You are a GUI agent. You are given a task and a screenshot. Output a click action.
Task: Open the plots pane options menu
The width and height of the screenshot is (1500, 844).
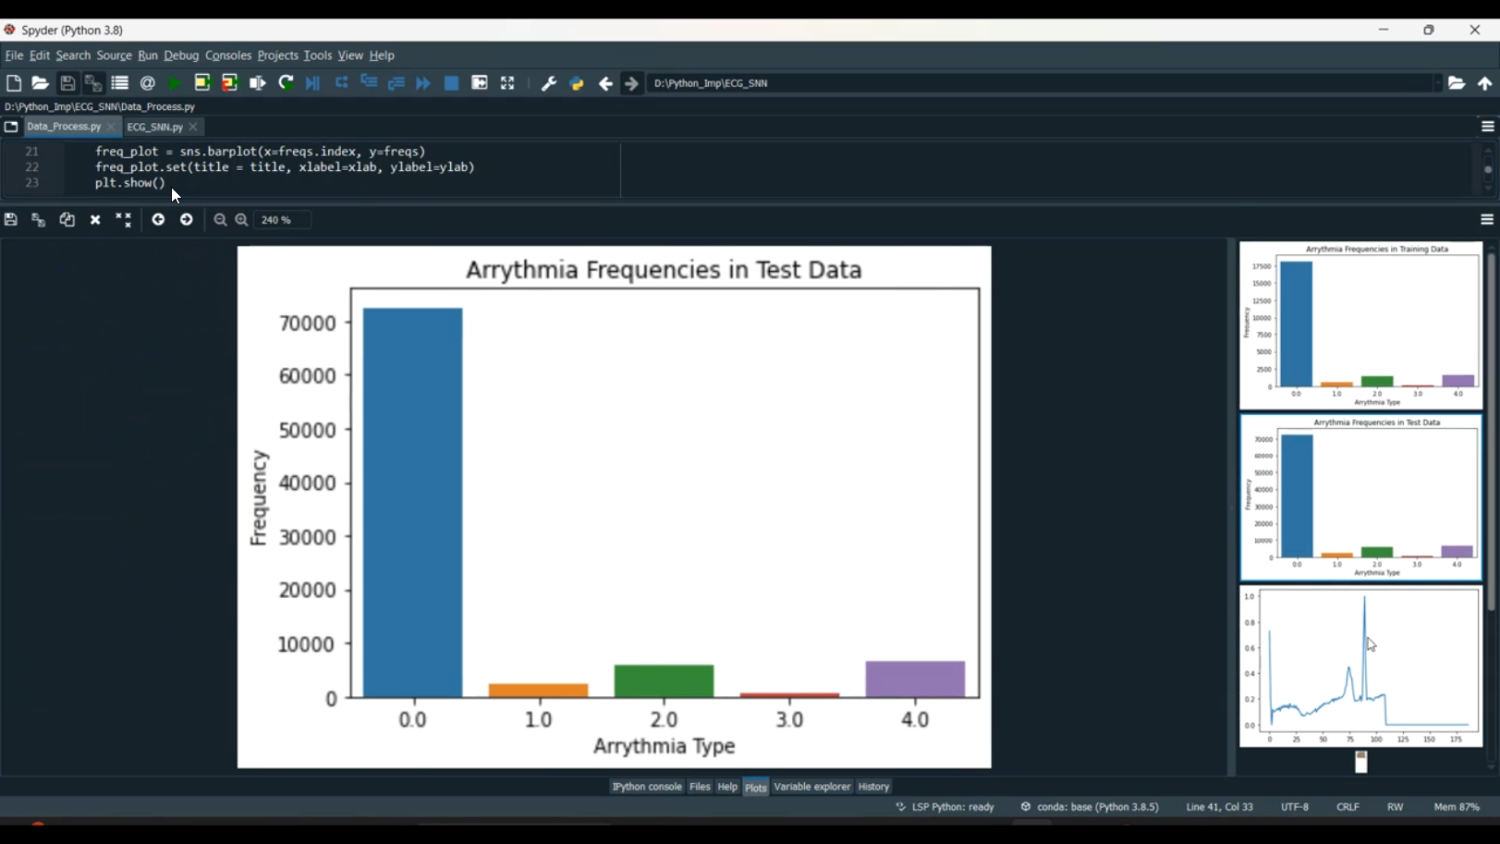point(1487,220)
